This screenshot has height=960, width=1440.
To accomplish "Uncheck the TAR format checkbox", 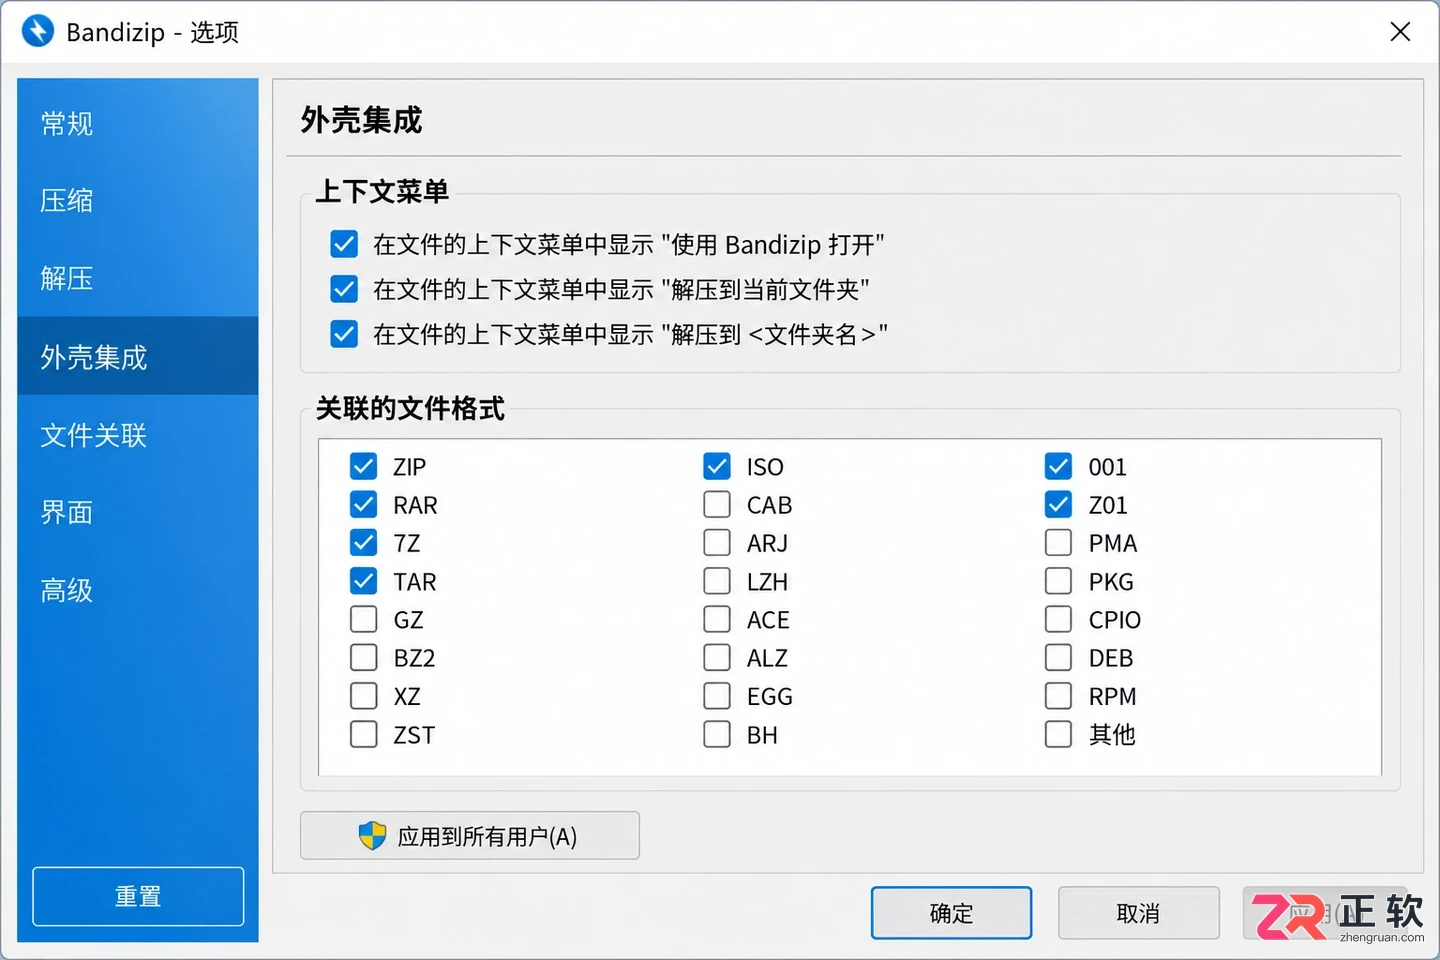I will click(364, 581).
